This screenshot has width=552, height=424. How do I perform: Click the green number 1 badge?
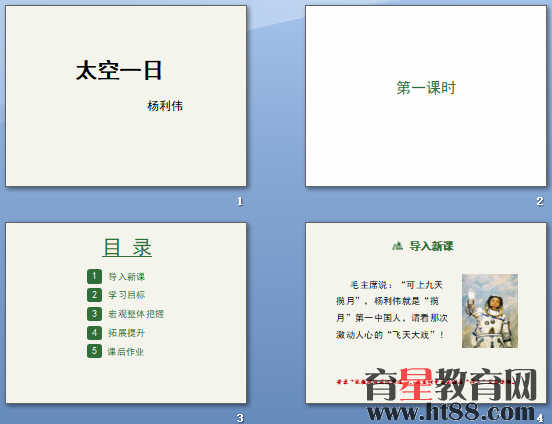(x=94, y=276)
